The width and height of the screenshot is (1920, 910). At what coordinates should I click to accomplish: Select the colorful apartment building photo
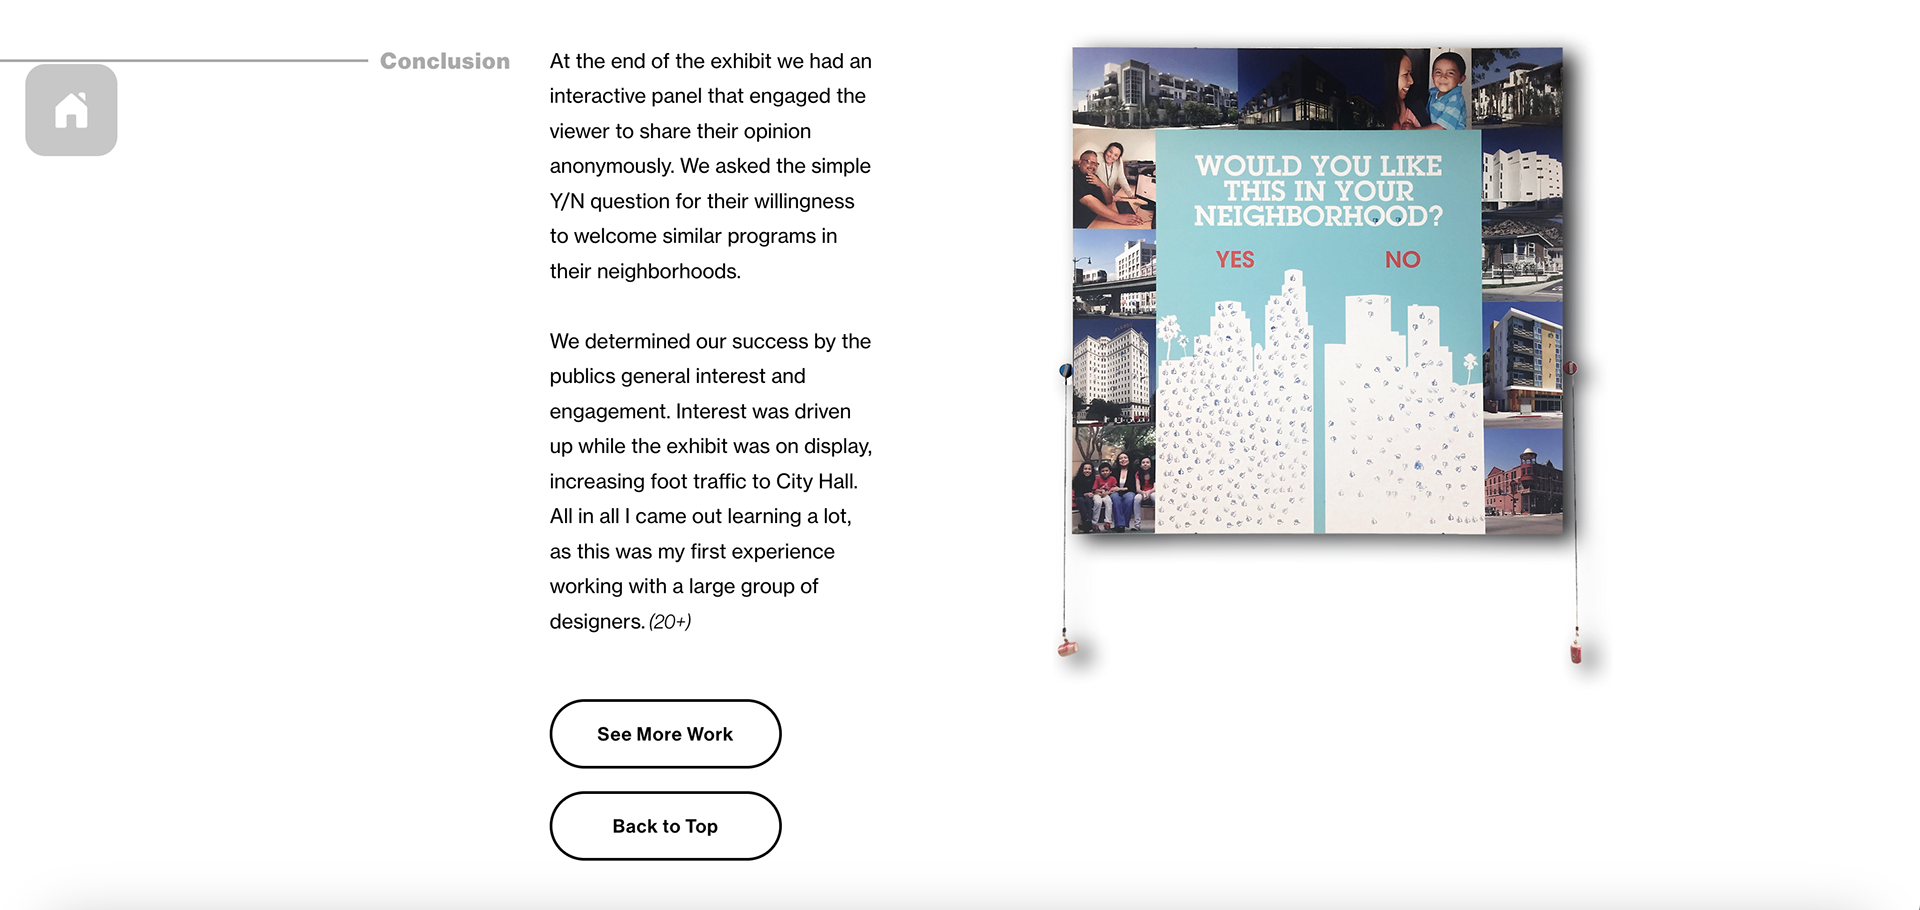(x=1523, y=362)
